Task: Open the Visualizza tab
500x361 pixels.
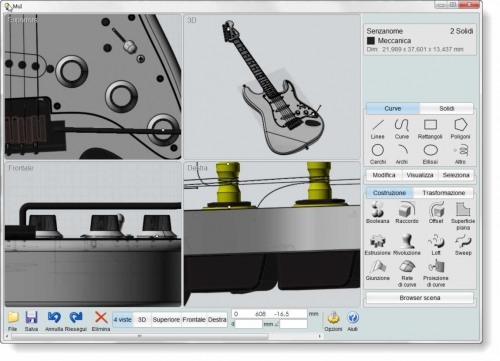Action: 420,175
